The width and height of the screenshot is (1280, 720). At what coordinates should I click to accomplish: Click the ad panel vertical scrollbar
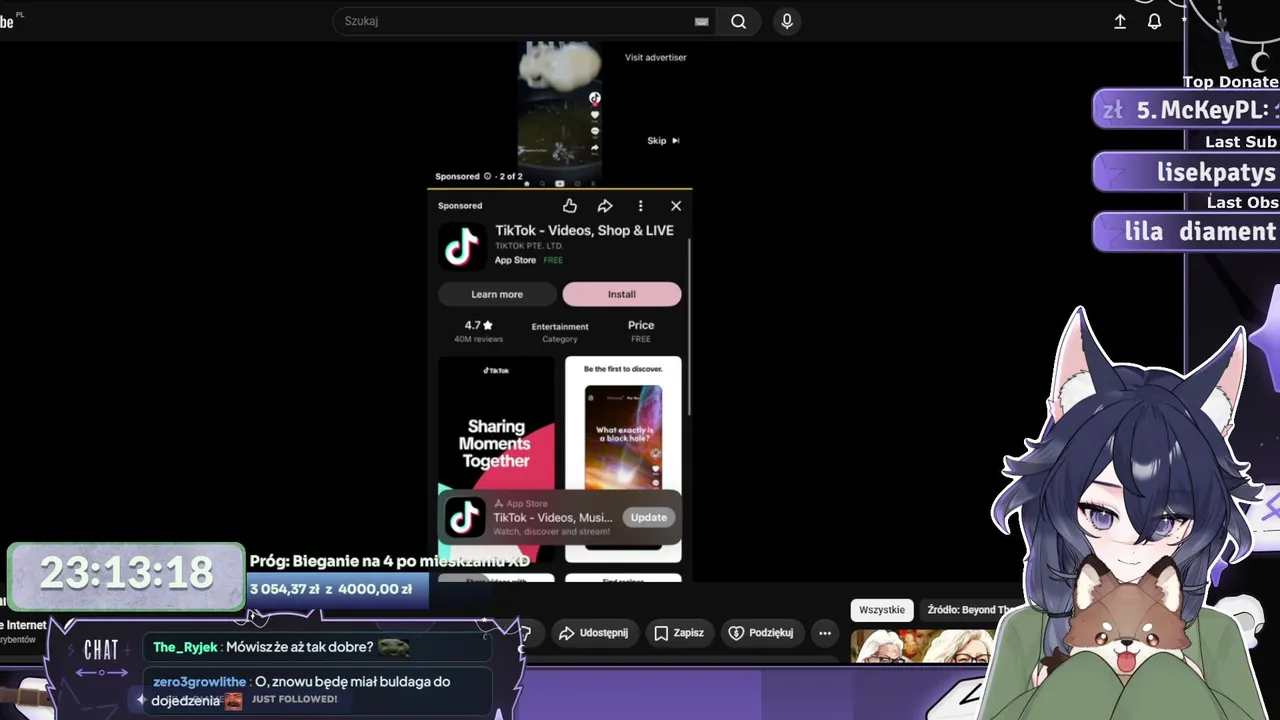coord(689,328)
